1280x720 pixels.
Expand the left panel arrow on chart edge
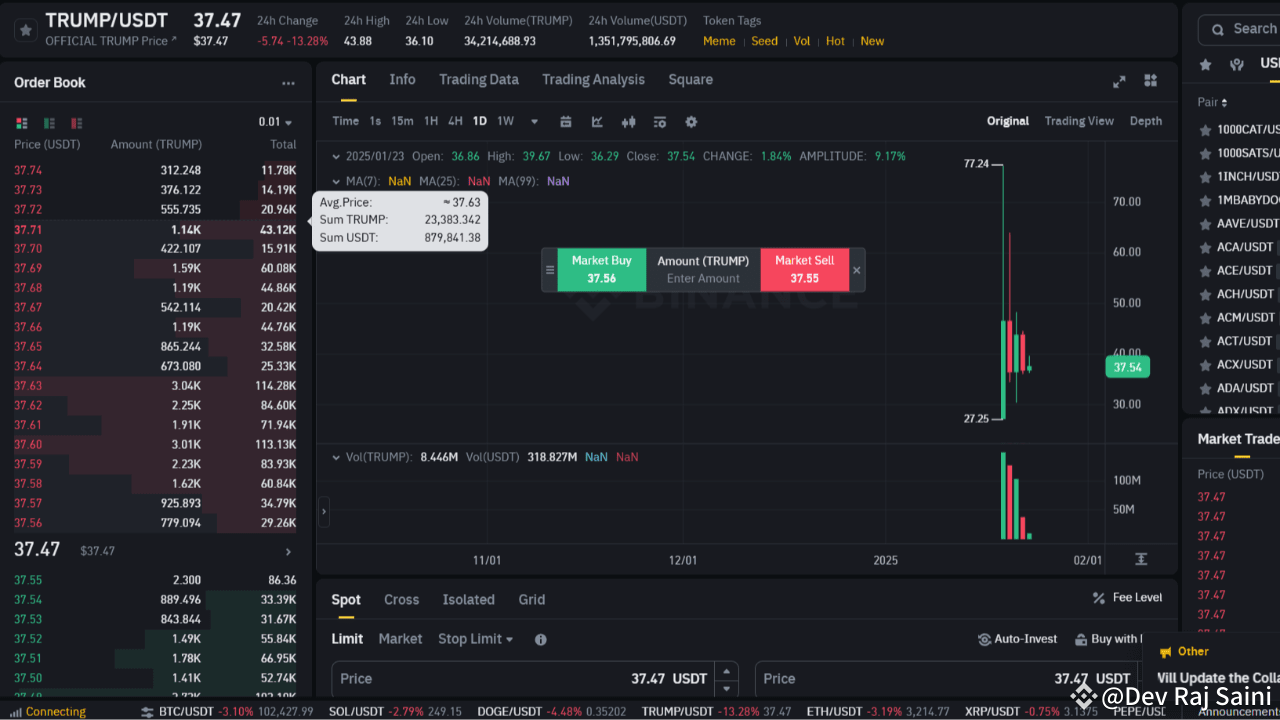click(x=323, y=512)
